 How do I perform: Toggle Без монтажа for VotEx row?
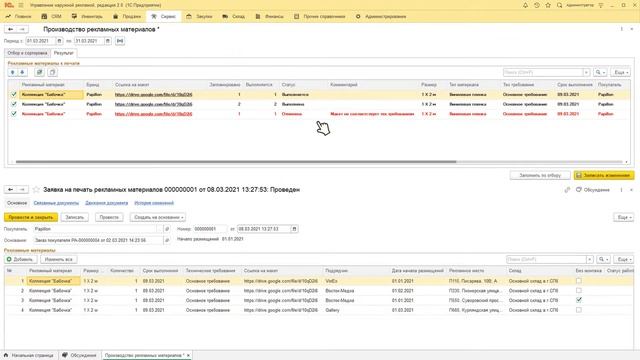579,281
